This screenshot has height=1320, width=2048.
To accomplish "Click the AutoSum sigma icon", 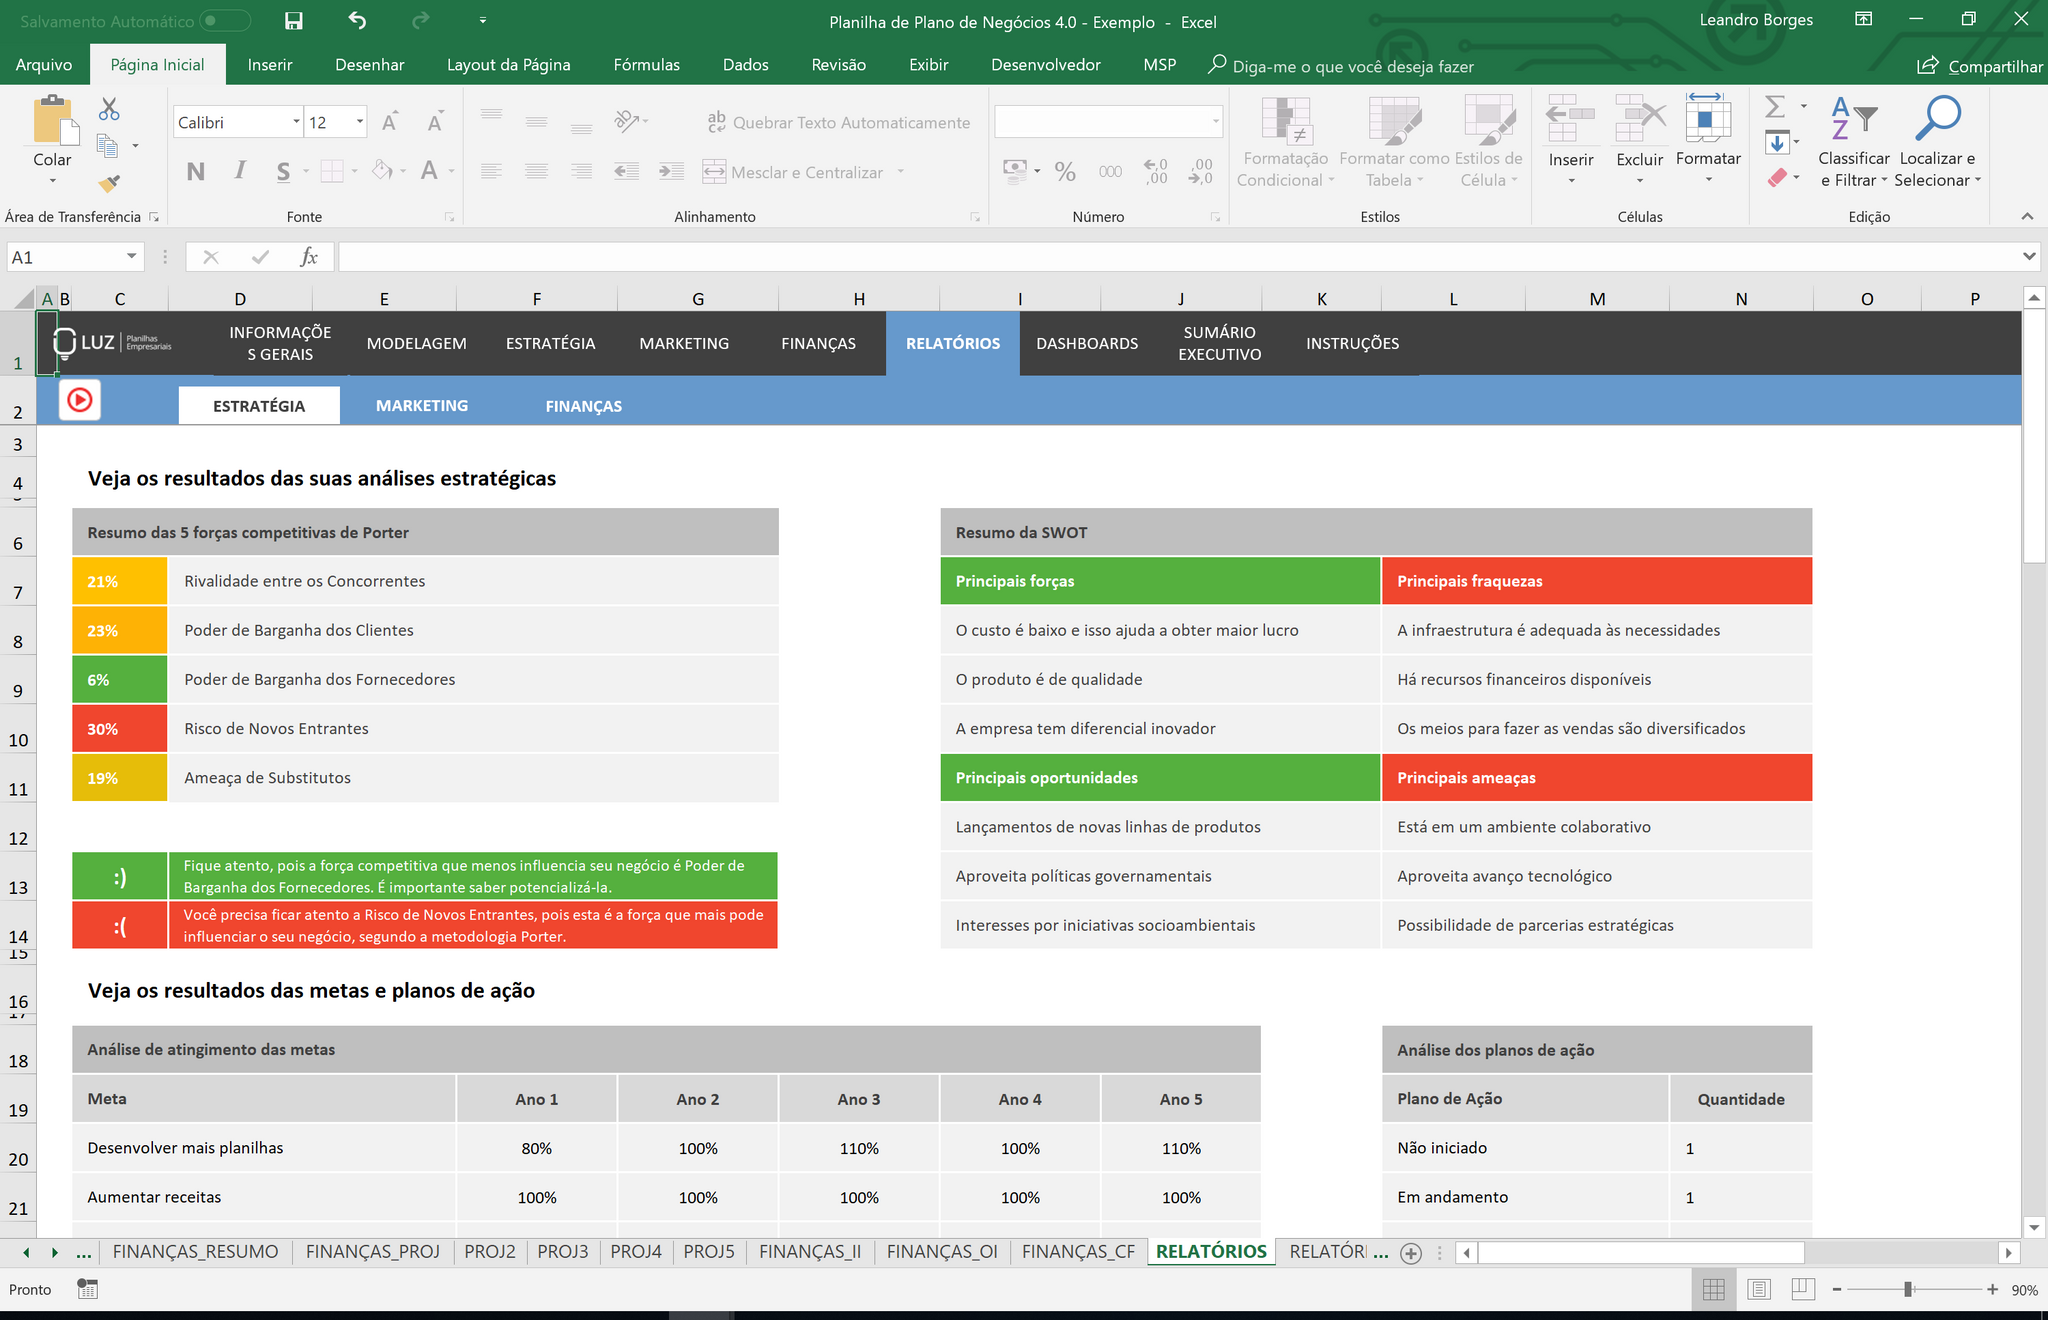I will click(1775, 106).
